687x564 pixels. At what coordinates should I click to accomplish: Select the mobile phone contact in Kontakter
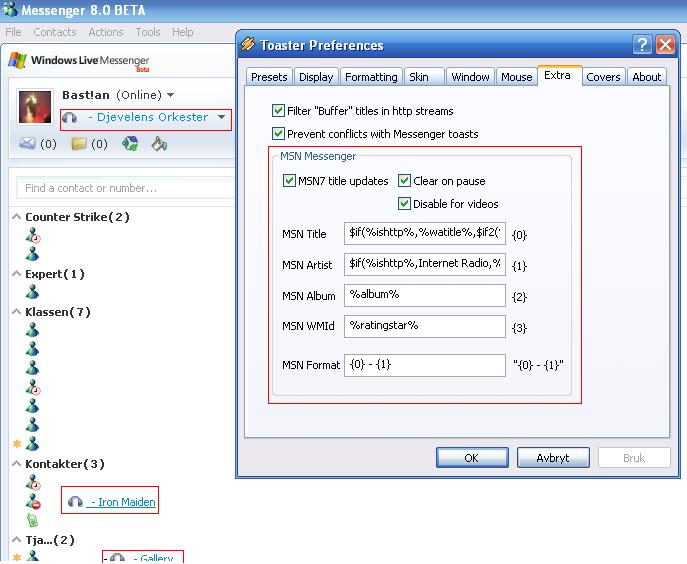[32, 520]
